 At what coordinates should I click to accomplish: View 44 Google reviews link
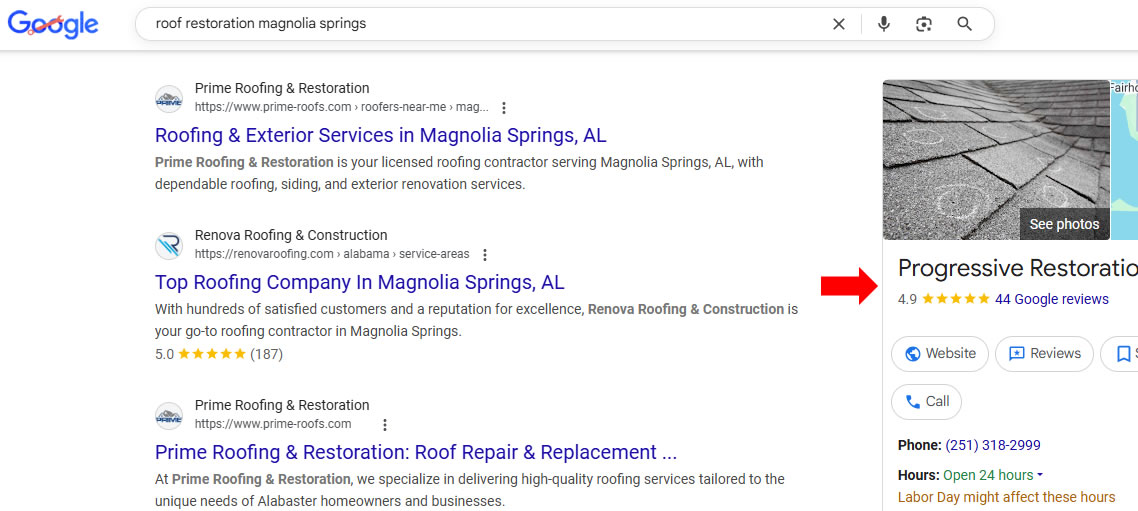coord(1051,299)
